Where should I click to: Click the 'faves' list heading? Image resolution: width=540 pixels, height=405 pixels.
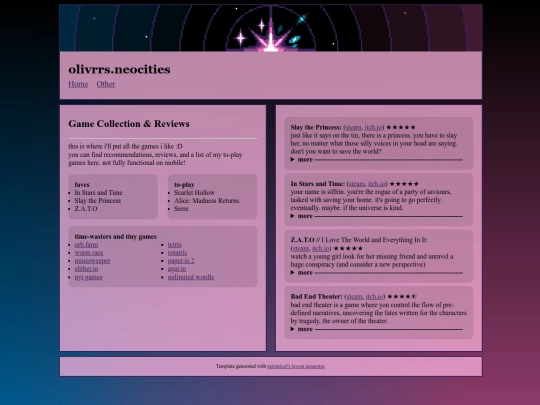tap(82, 185)
